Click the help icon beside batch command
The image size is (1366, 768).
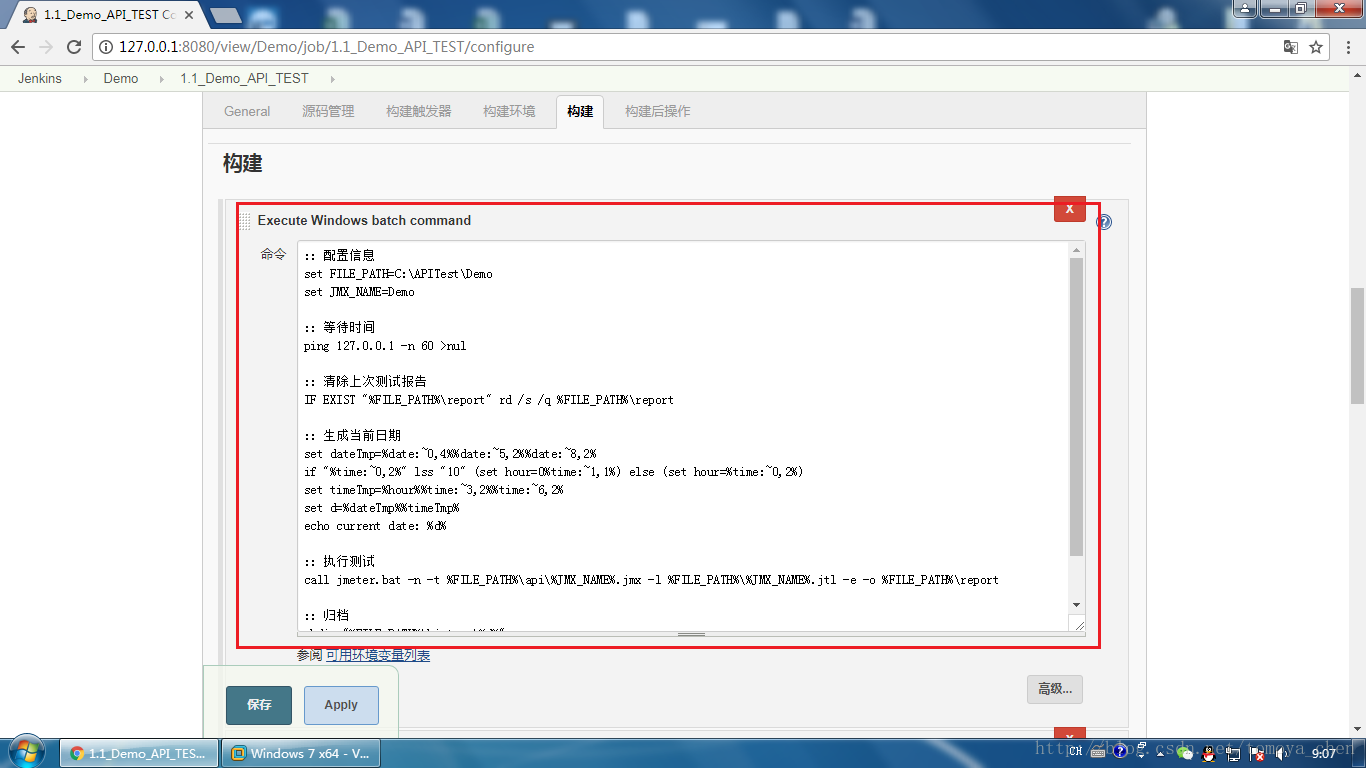tap(1104, 222)
